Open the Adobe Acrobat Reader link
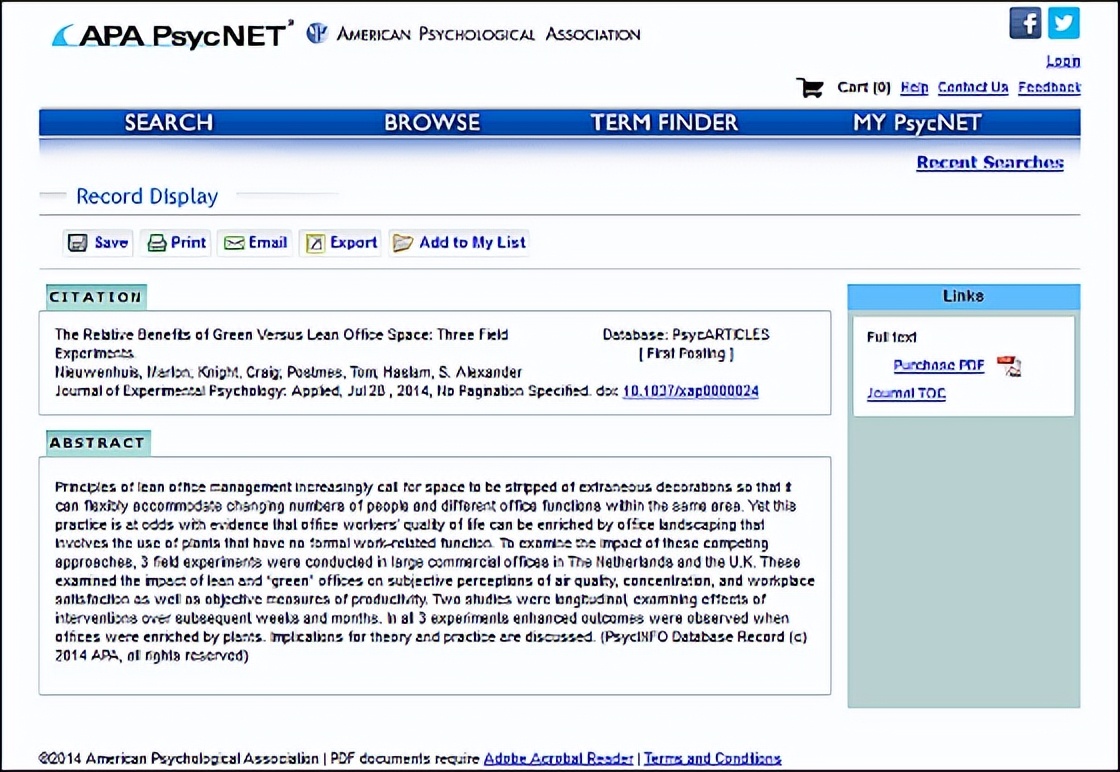 559,758
